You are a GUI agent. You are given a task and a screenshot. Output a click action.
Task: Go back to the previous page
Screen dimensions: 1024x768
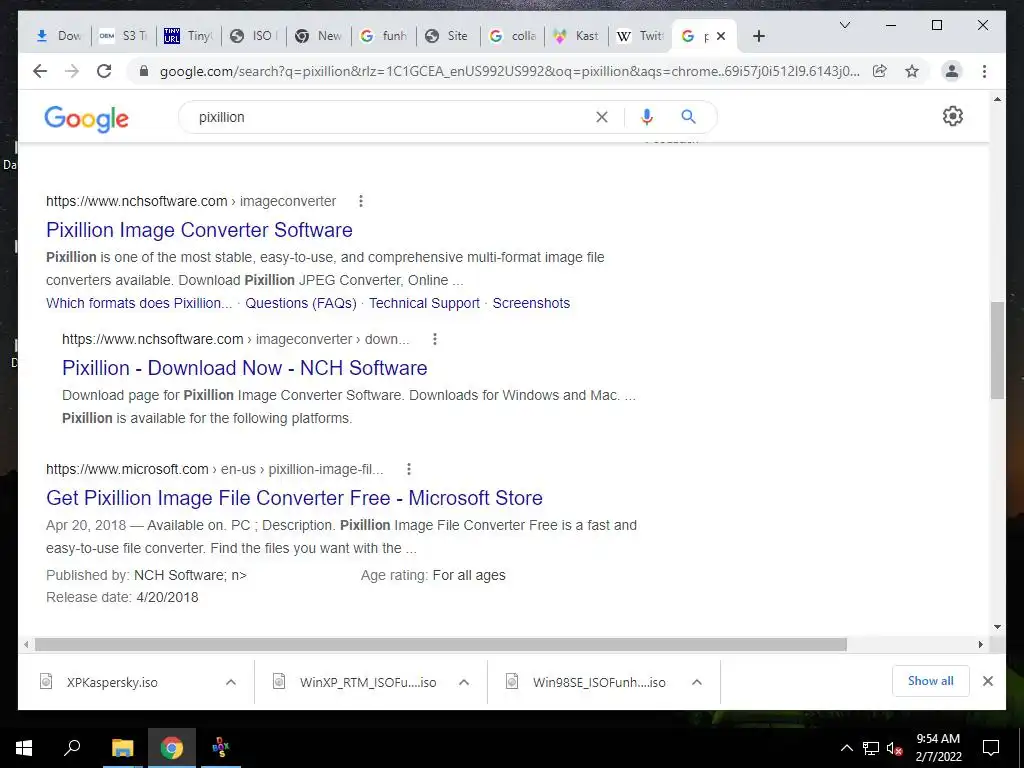point(40,71)
